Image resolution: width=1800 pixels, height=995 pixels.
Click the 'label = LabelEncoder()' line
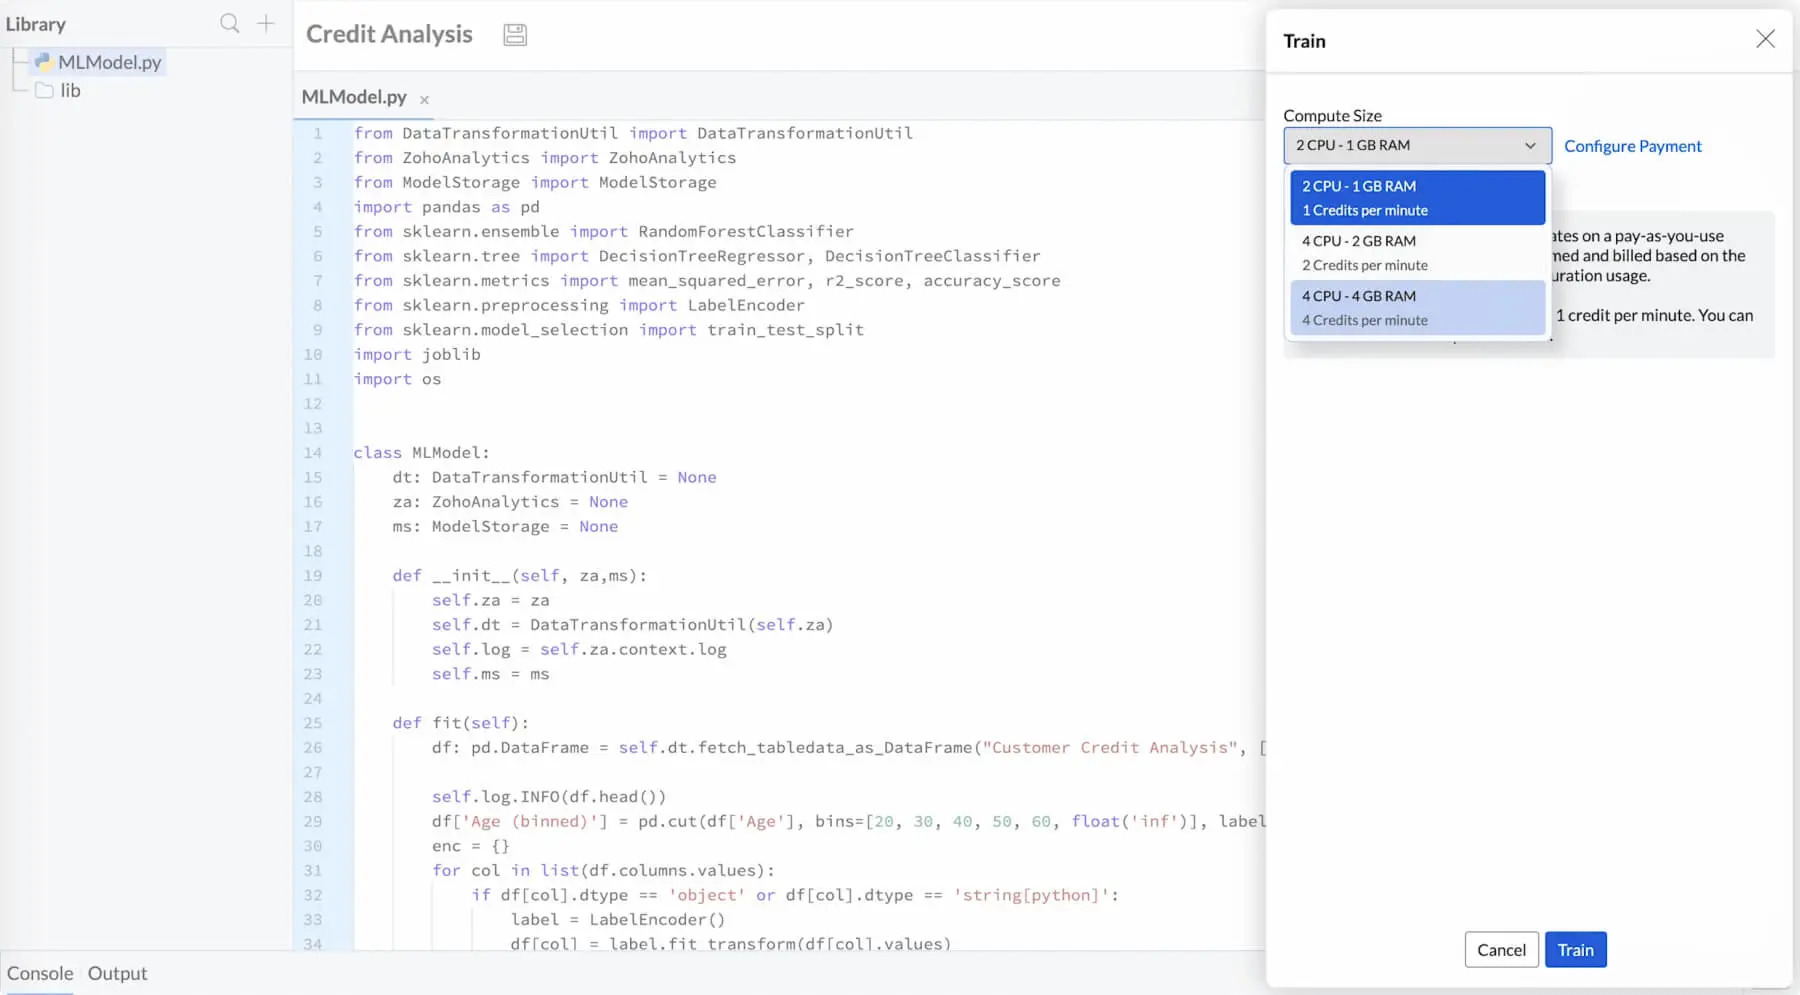pyautogui.click(x=618, y=920)
